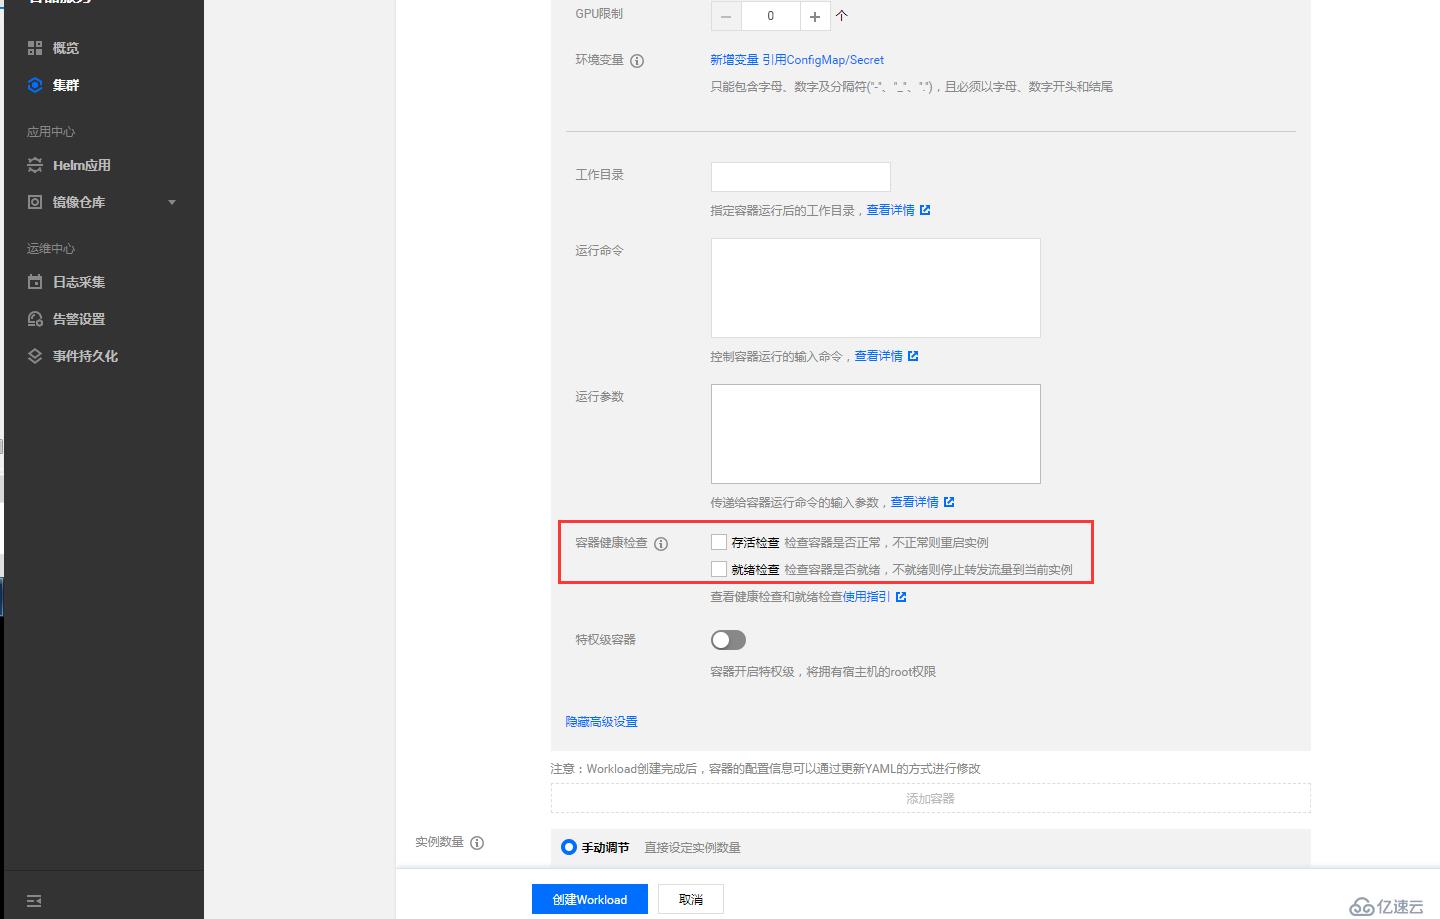Click external-link icon beside 运行命令 查看详情
Image resolution: width=1440 pixels, height=919 pixels.
(x=913, y=356)
